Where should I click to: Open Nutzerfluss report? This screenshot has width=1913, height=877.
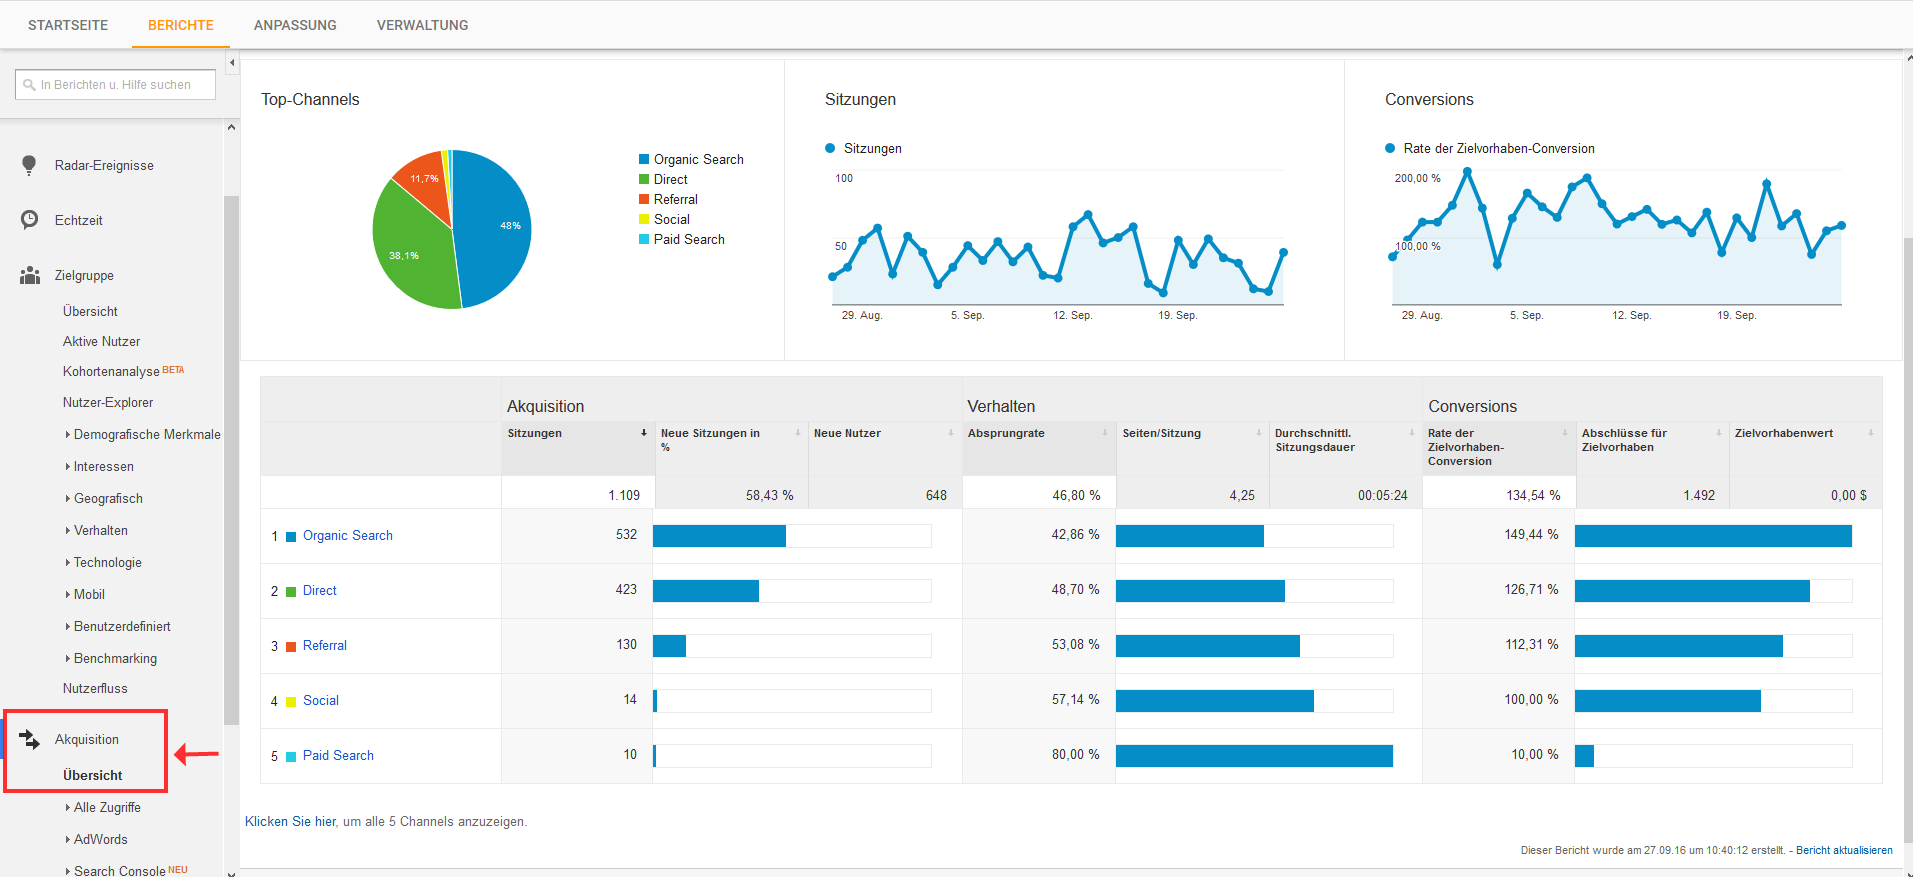pyautogui.click(x=95, y=688)
